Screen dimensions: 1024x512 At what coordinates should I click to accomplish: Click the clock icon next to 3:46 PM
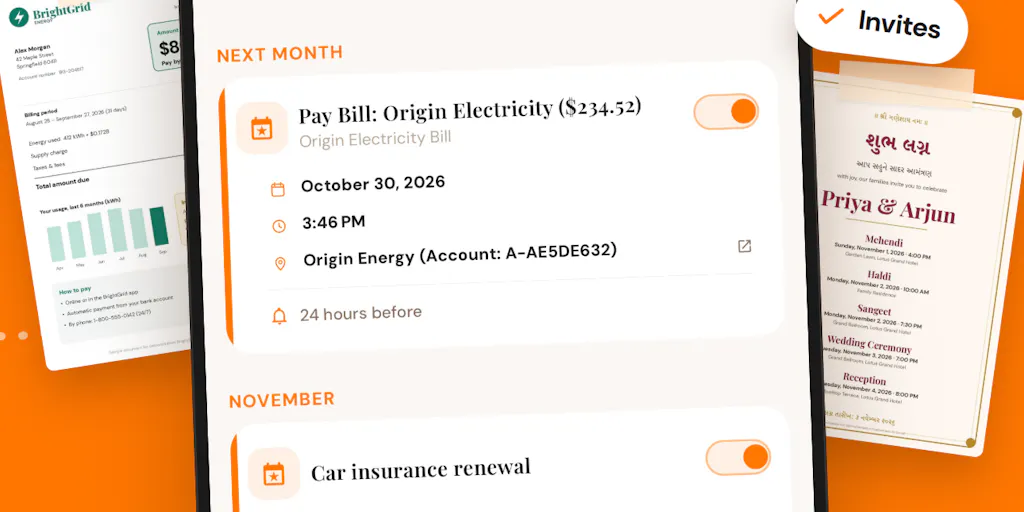[279, 226]
